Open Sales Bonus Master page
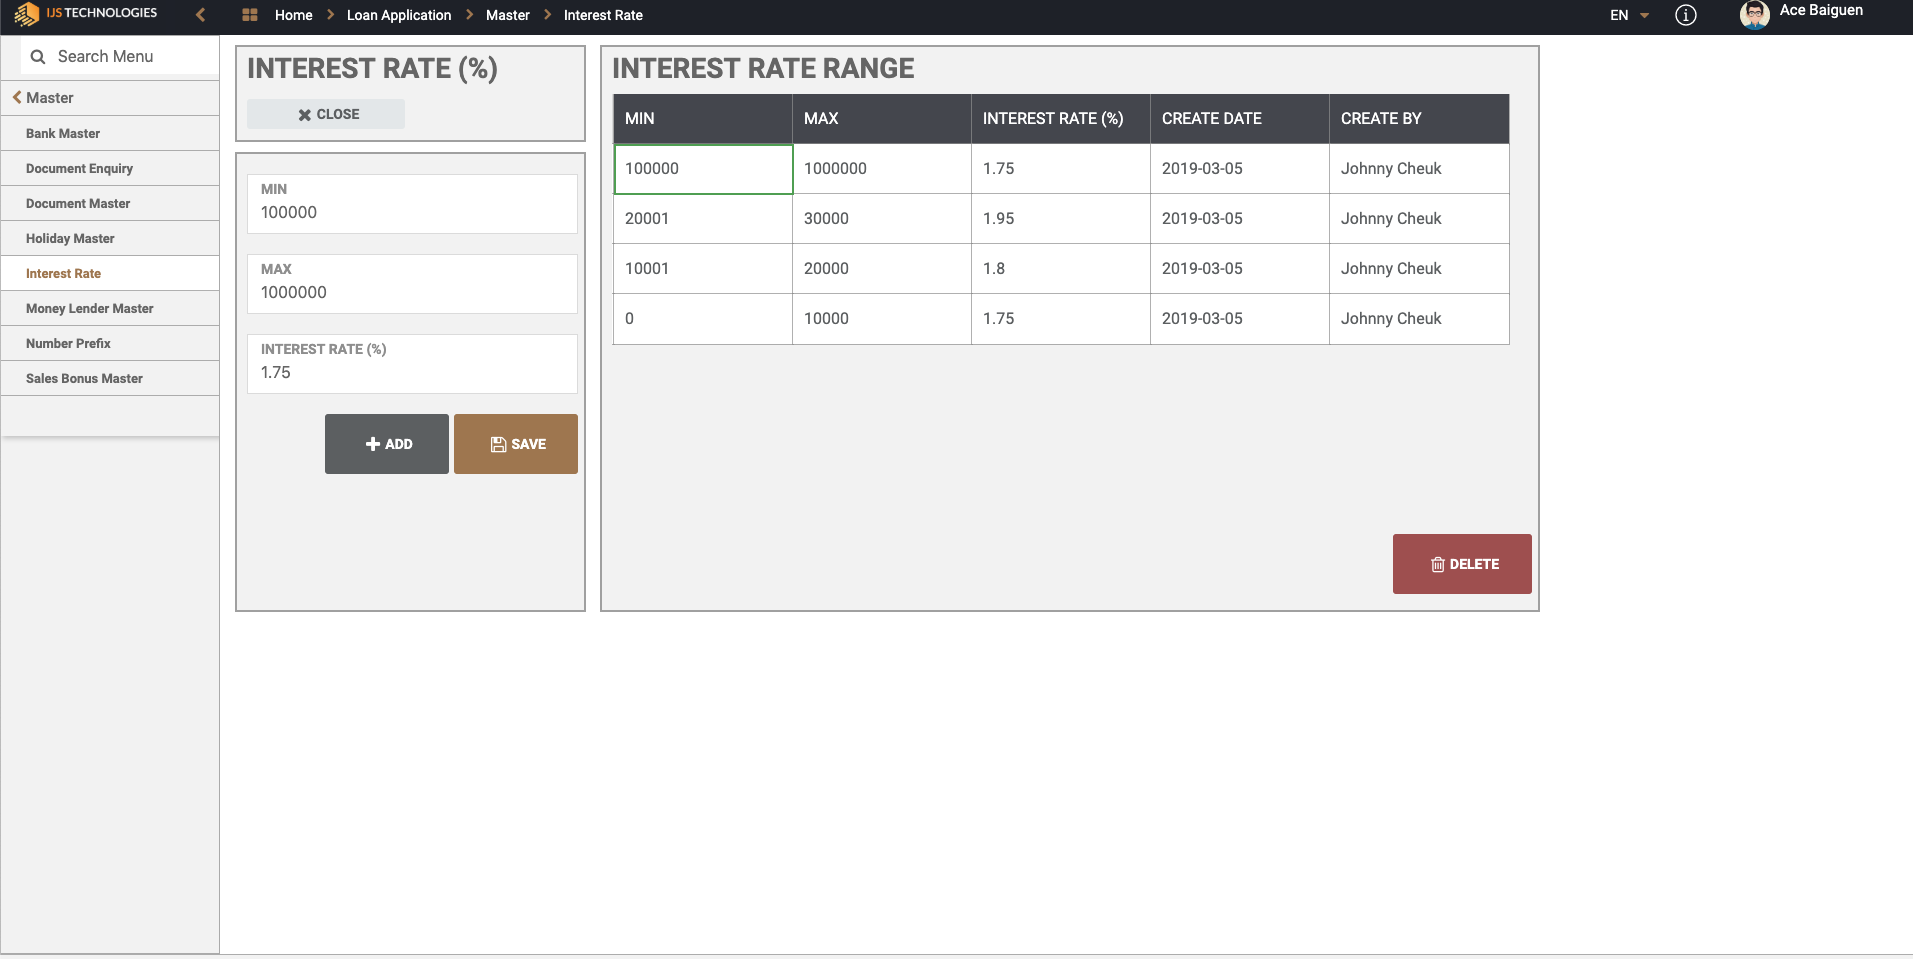 [x=84, y=379]
